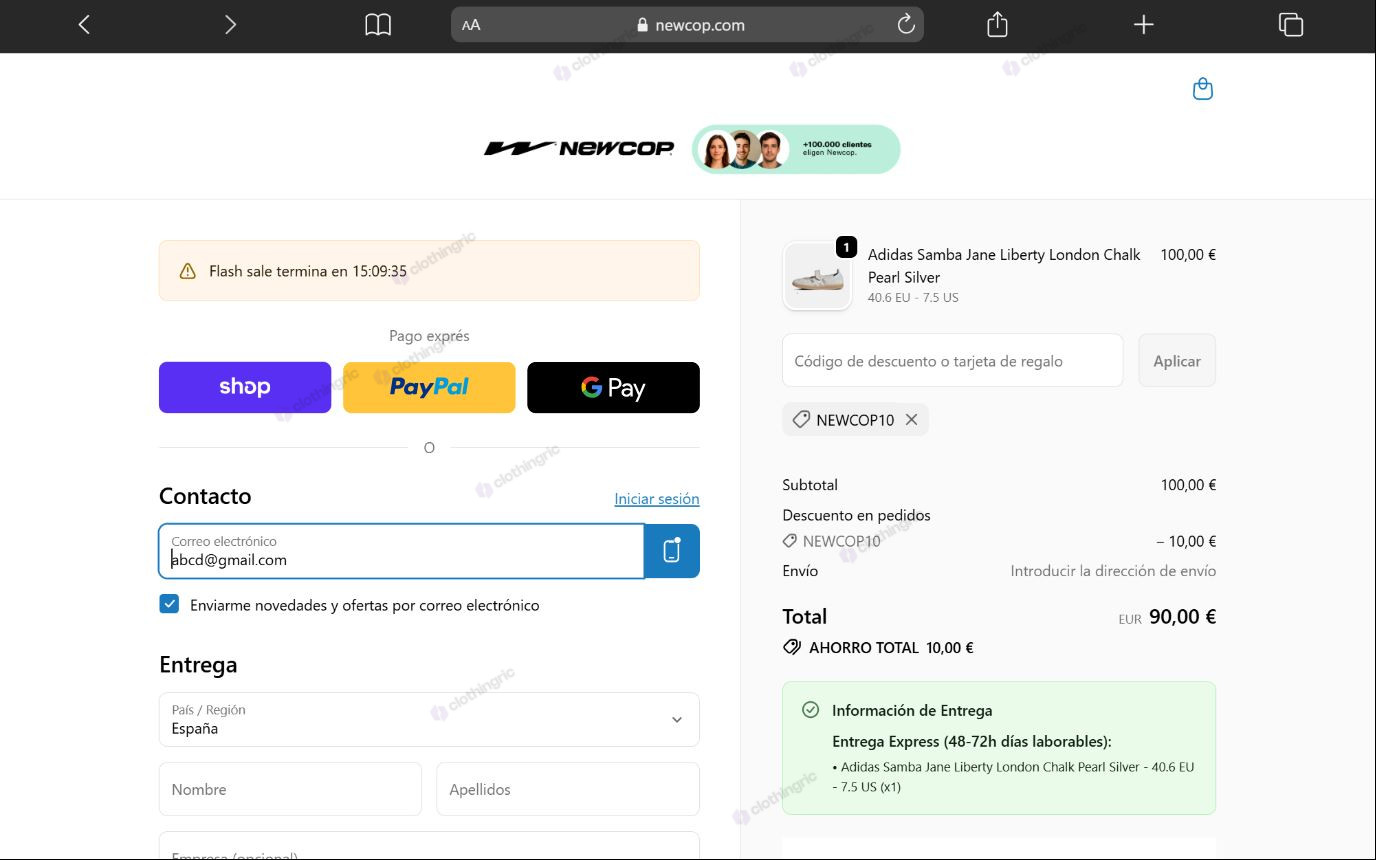The image size is (1376, 860).
Task: Click into the Apellidos field
Action: tap(568, 789)
